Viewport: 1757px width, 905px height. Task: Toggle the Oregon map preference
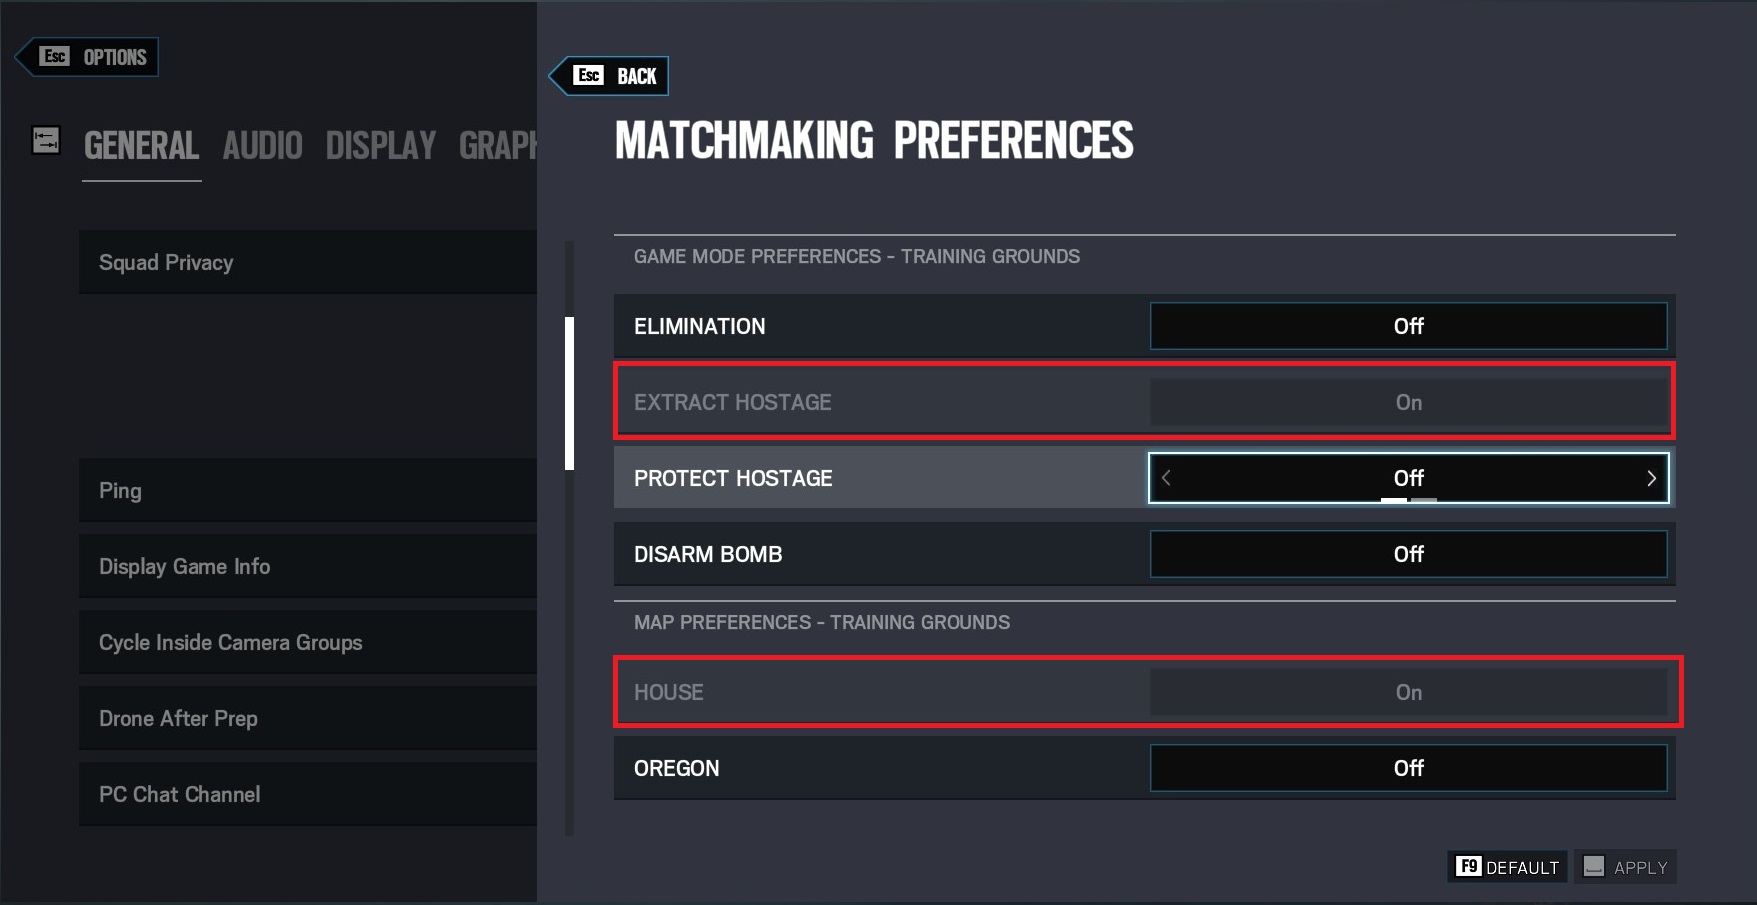[x=1408, y=768]
